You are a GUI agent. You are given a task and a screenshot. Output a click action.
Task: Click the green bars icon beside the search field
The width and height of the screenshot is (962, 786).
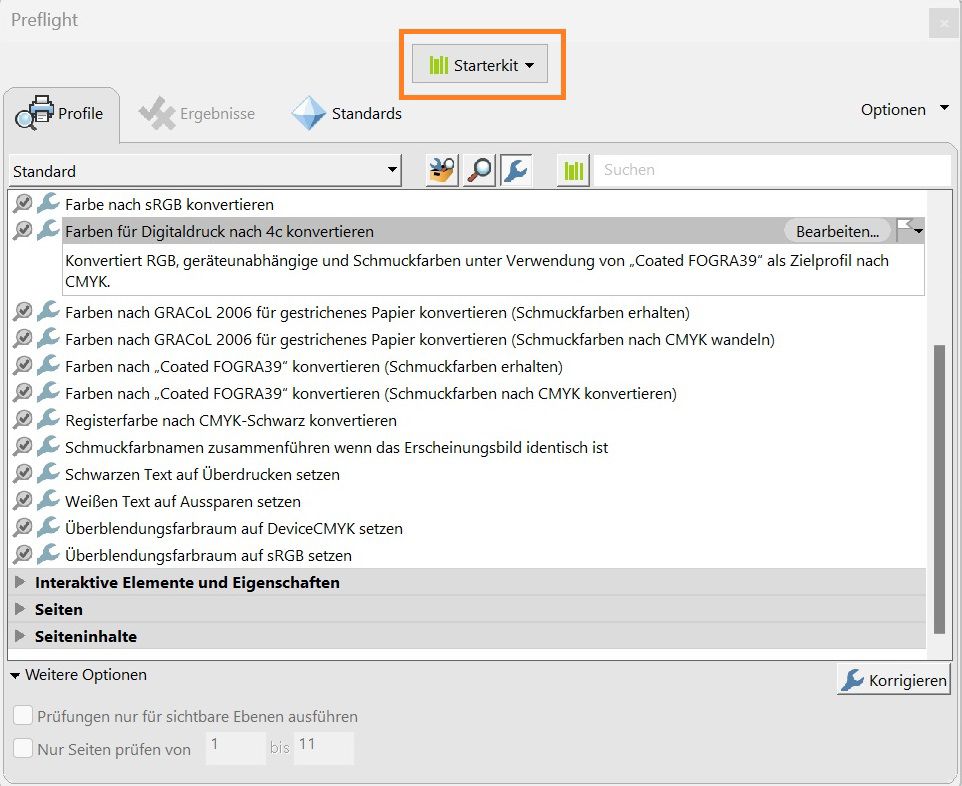coord(573,170)
